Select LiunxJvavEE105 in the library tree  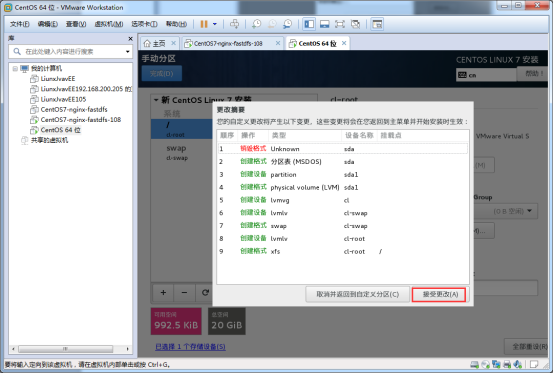(x=63, y=99)
